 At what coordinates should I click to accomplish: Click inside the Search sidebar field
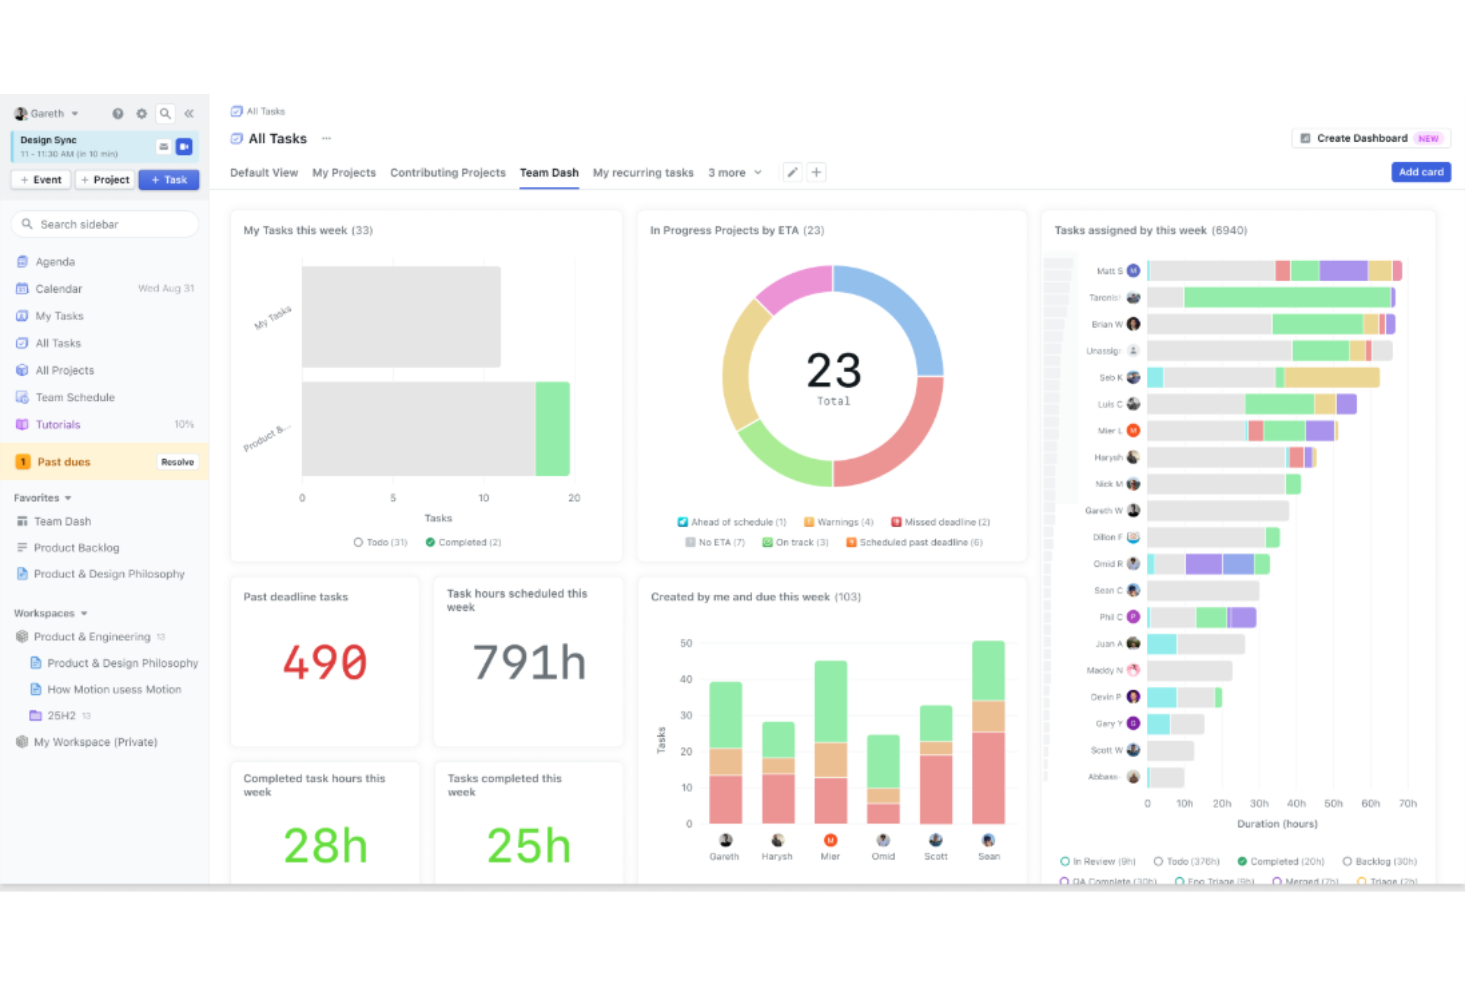coord(104,223)
